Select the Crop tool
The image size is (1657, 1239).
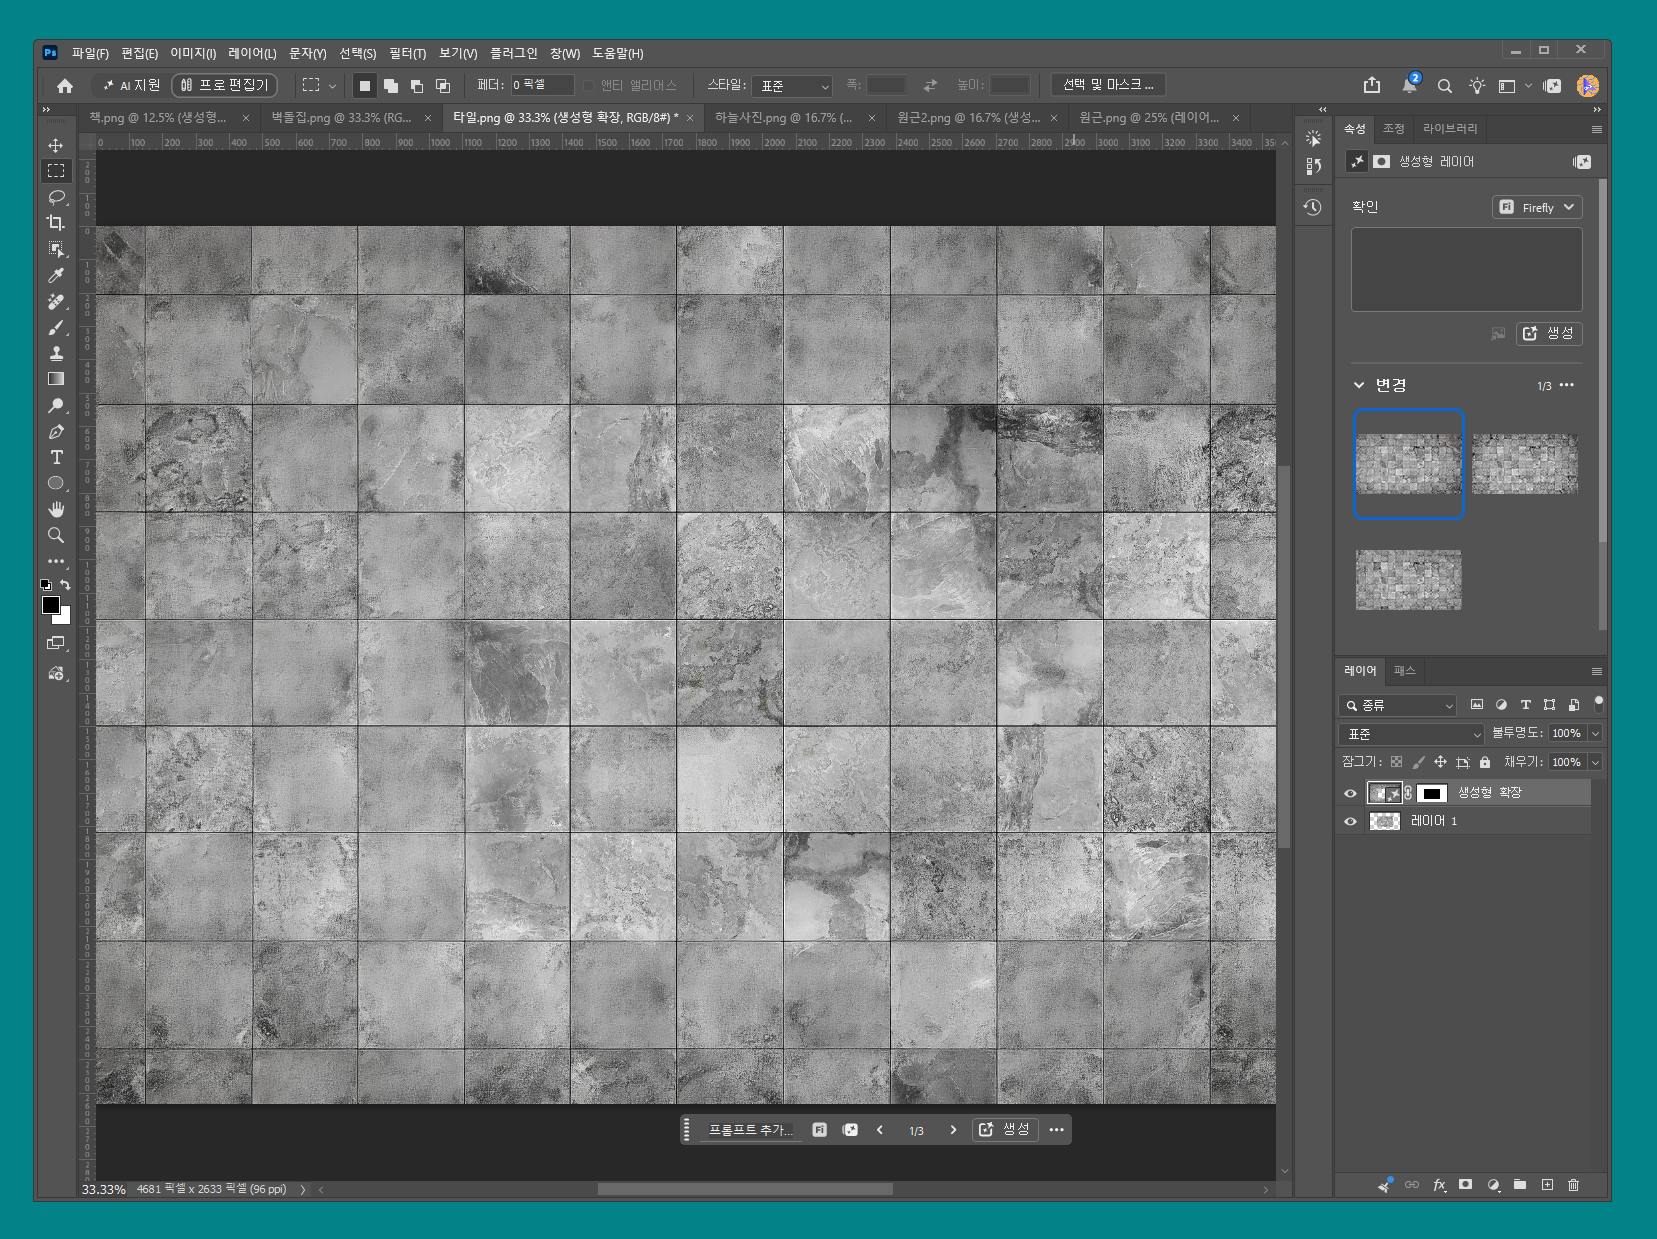[x=56, y=223]
